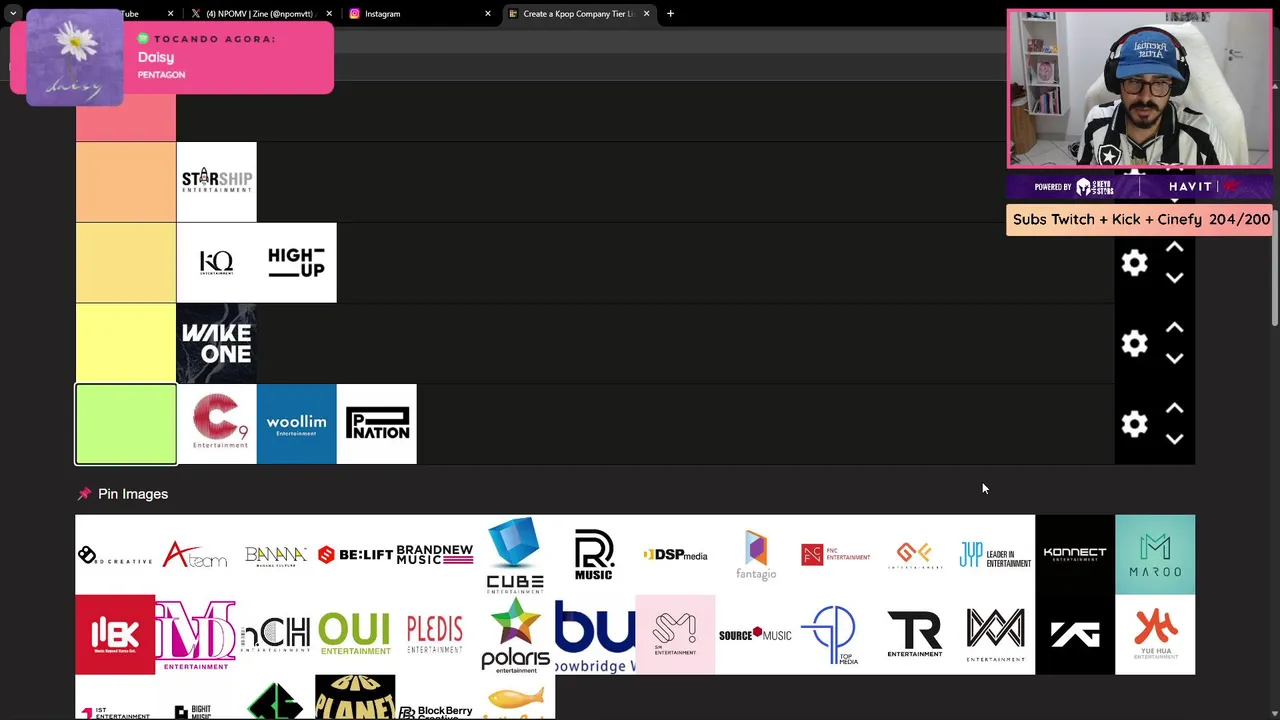Pick the TOP Media logo
The width and height of the screenshot is (1280, 720).
click(835, 635)
